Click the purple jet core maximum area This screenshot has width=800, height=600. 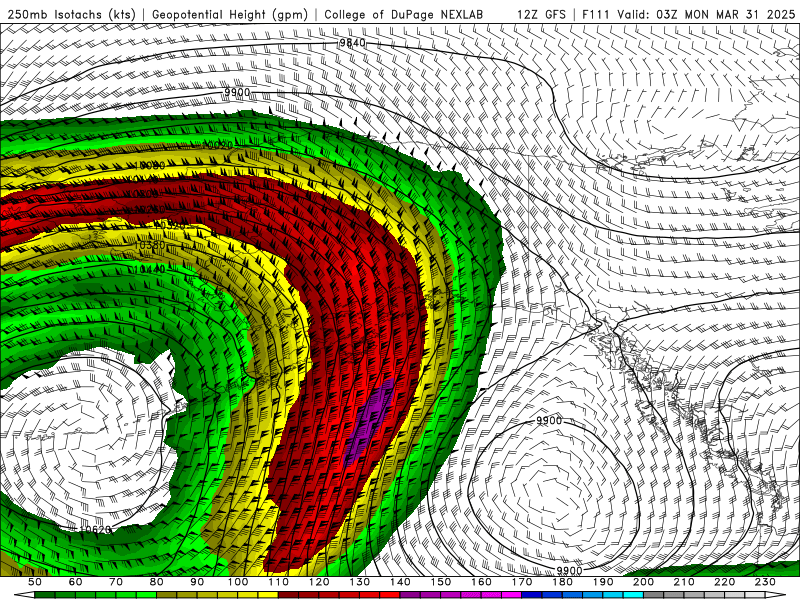click(371, 421)
